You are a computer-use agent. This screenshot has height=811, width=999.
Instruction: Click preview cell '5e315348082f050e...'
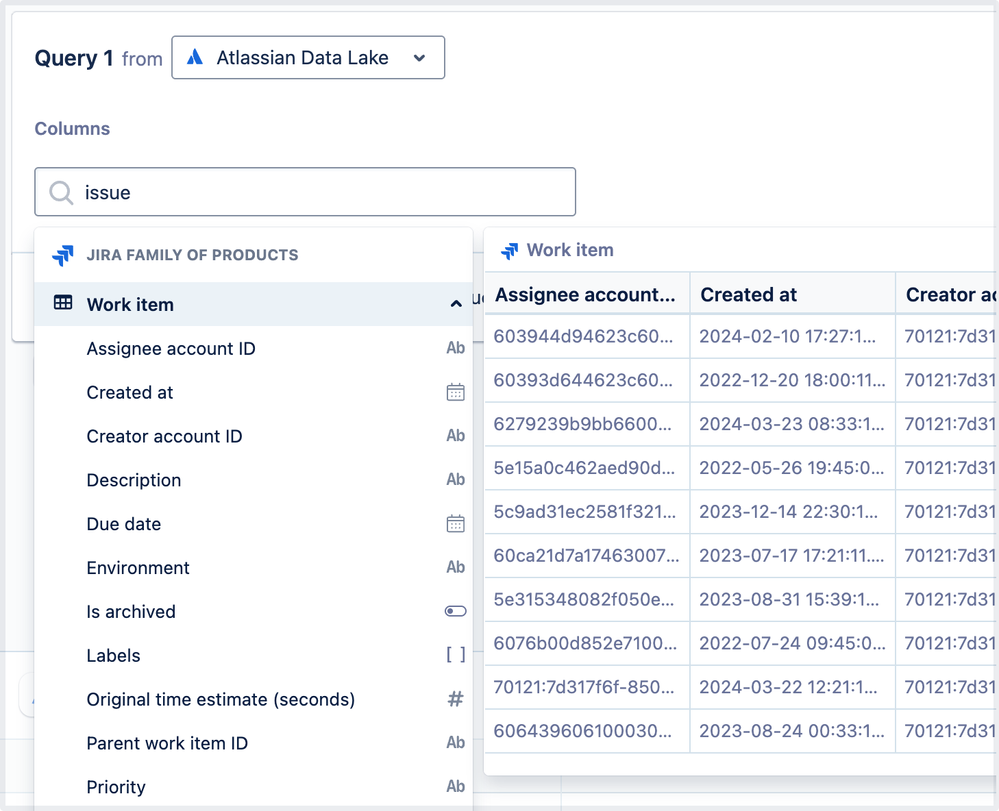(587, 600)
